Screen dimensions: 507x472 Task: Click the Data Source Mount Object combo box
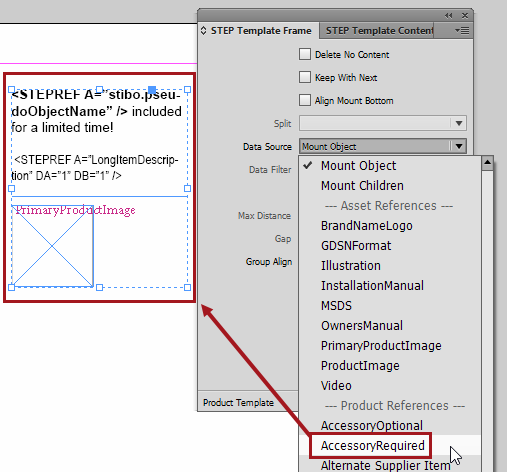point(383,146)
